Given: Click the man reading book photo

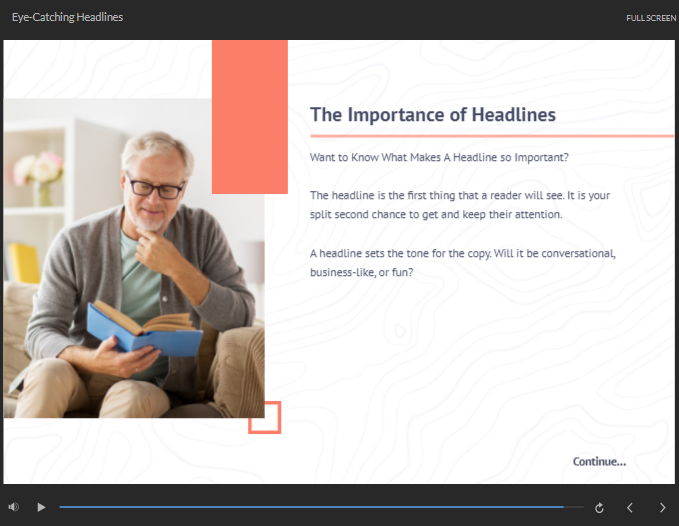Looking at the screenshot, I should (x=134, y=258).
